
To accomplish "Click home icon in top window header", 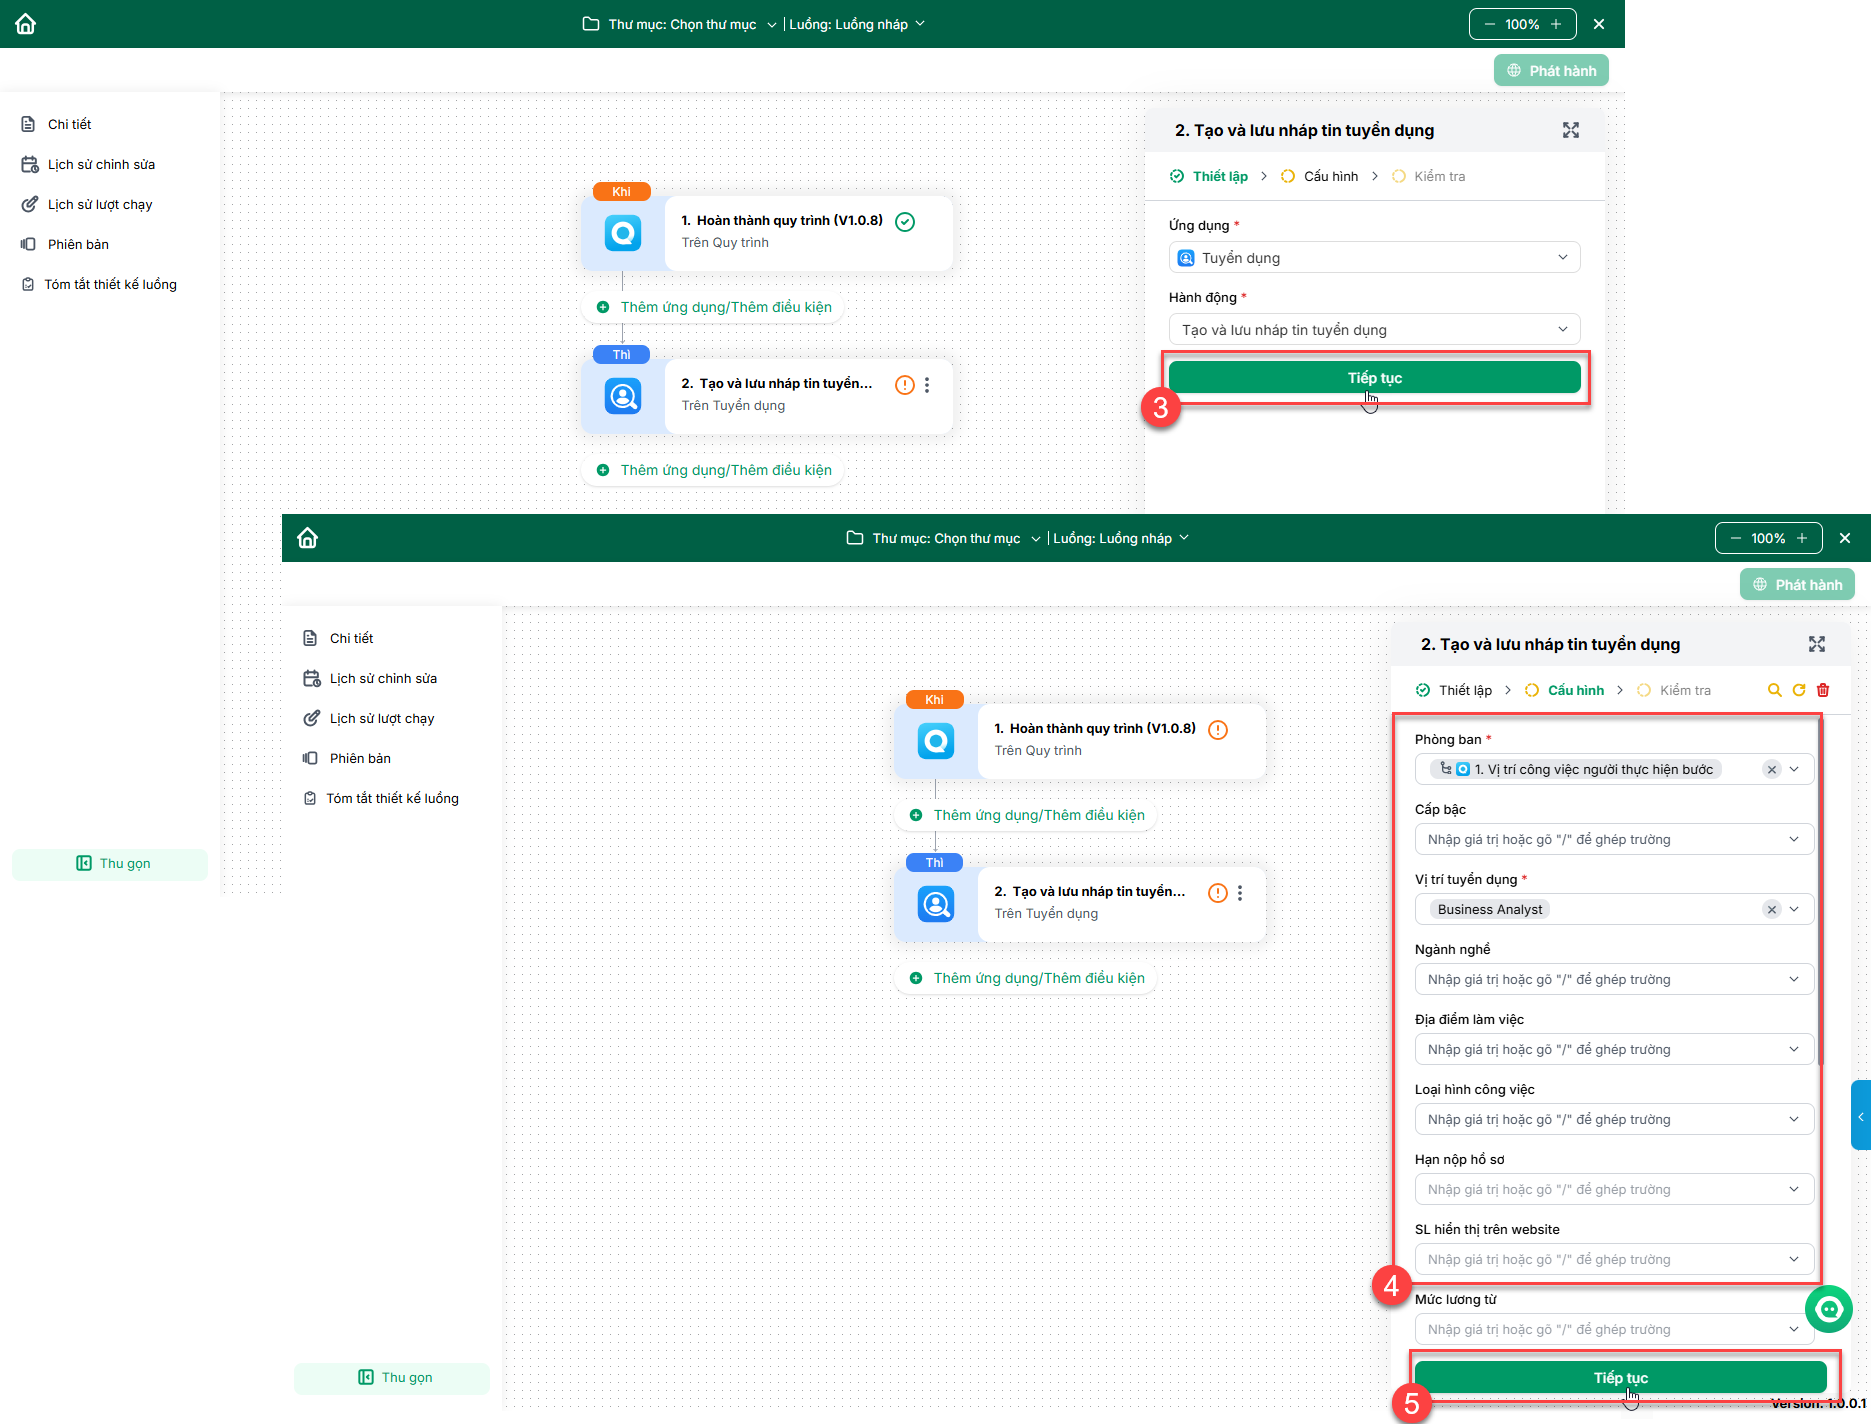I will coord(26,24).
